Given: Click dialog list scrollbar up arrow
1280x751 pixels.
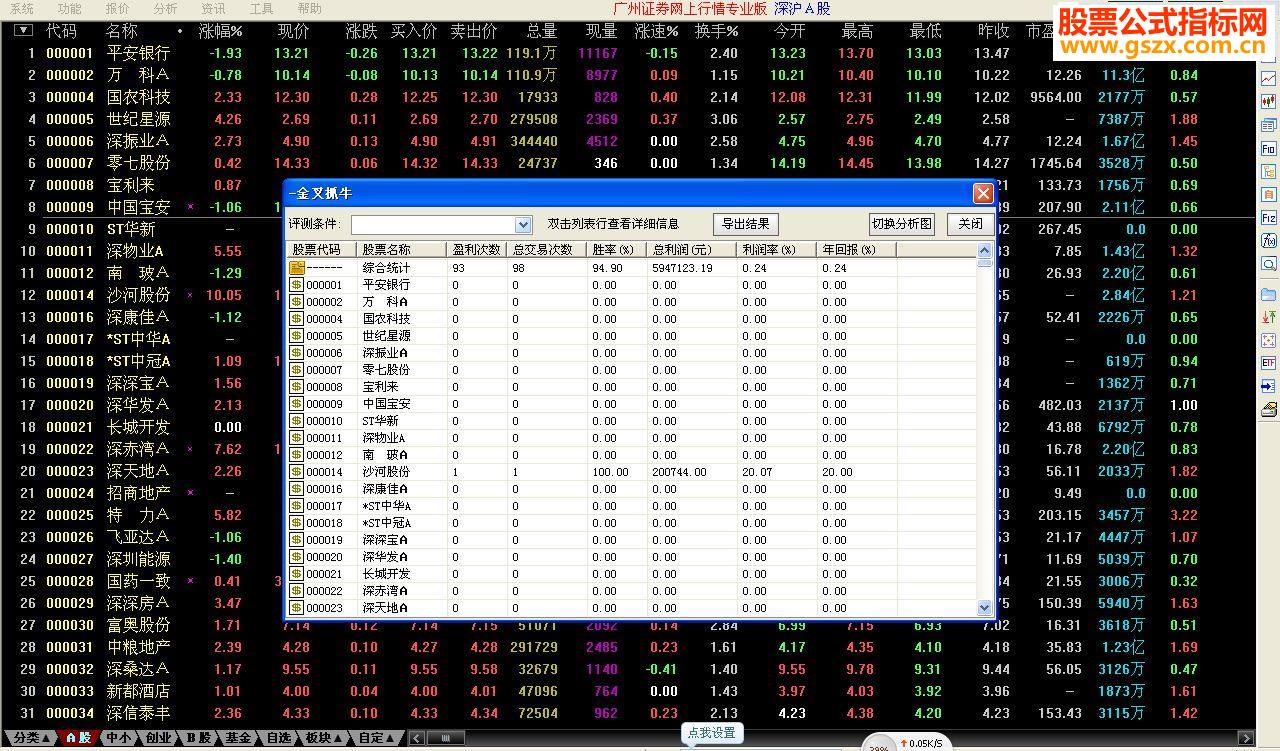Looking at the screenshot, I should tap(984, 250).
